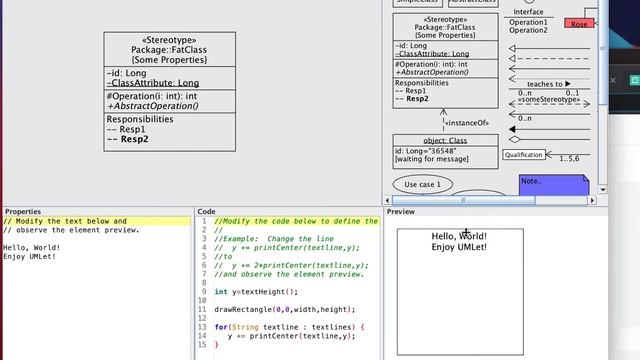640x360 pixels.
Task: Click code line '// y += 2*printCenter(textline,y);'
Action: (x=291, y=265)
